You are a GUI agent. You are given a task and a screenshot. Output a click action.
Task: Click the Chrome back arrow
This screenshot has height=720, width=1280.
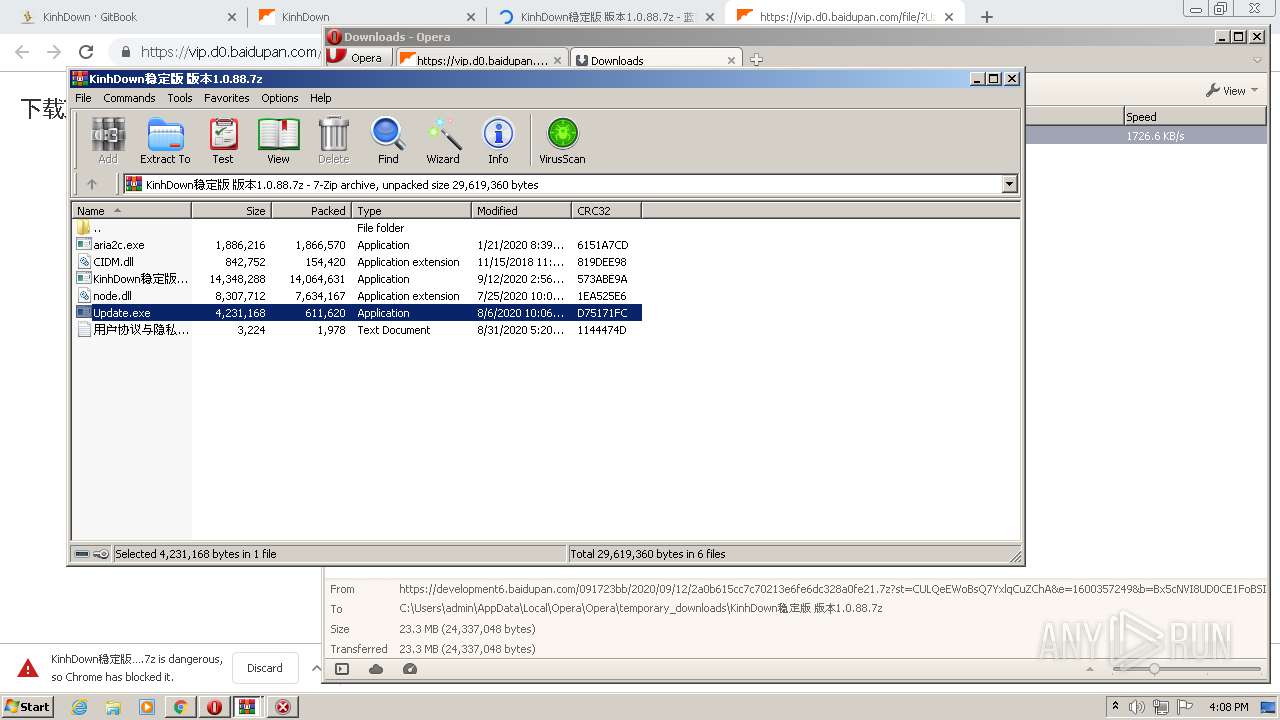pyautogui.click(x=22, y=52)
